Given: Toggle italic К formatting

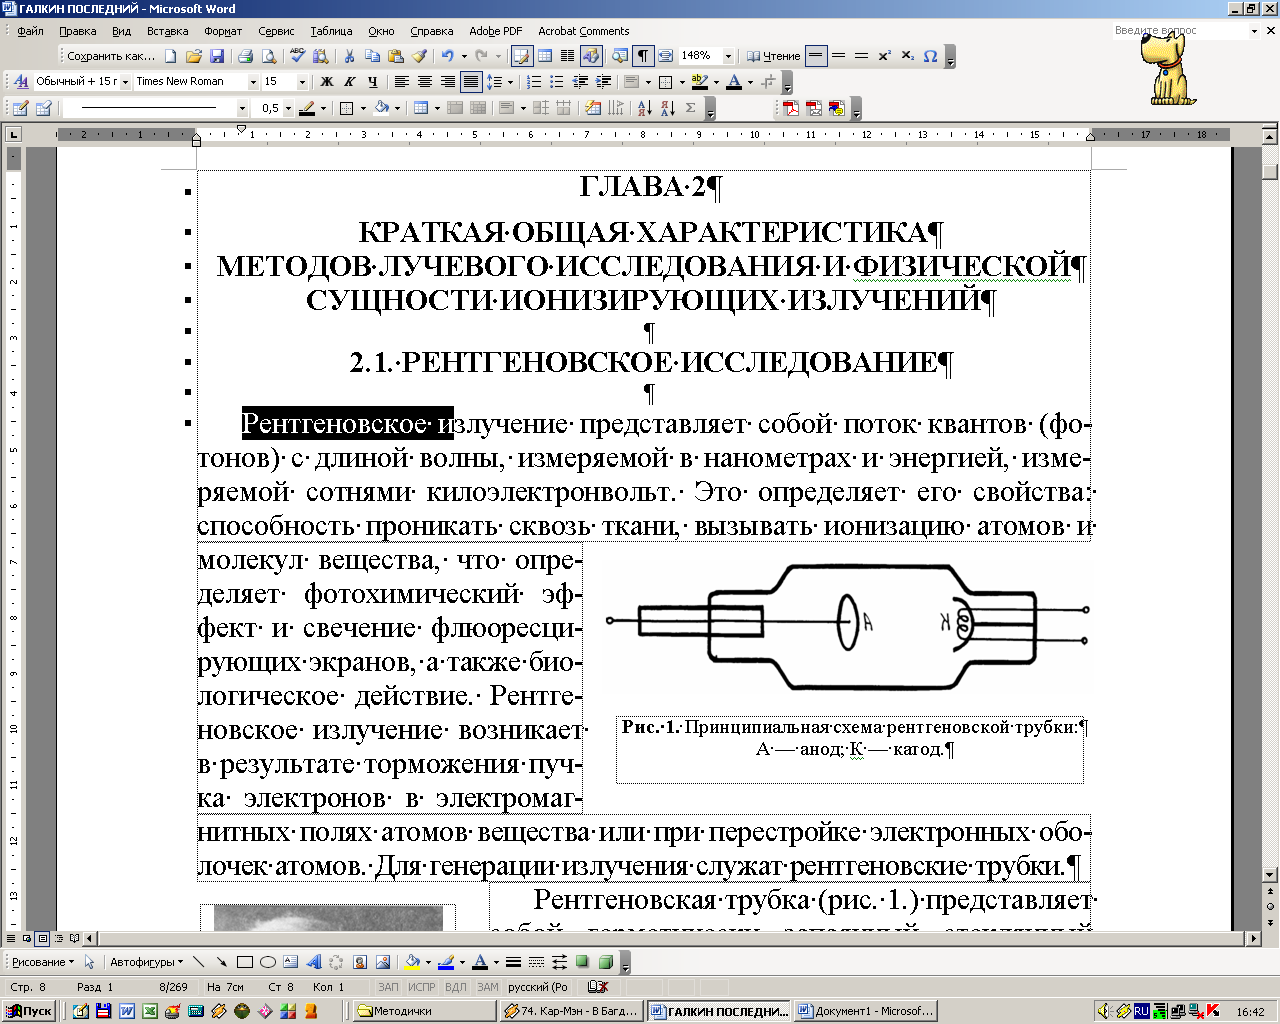Looking at the screenshot, I should (350, 82).
